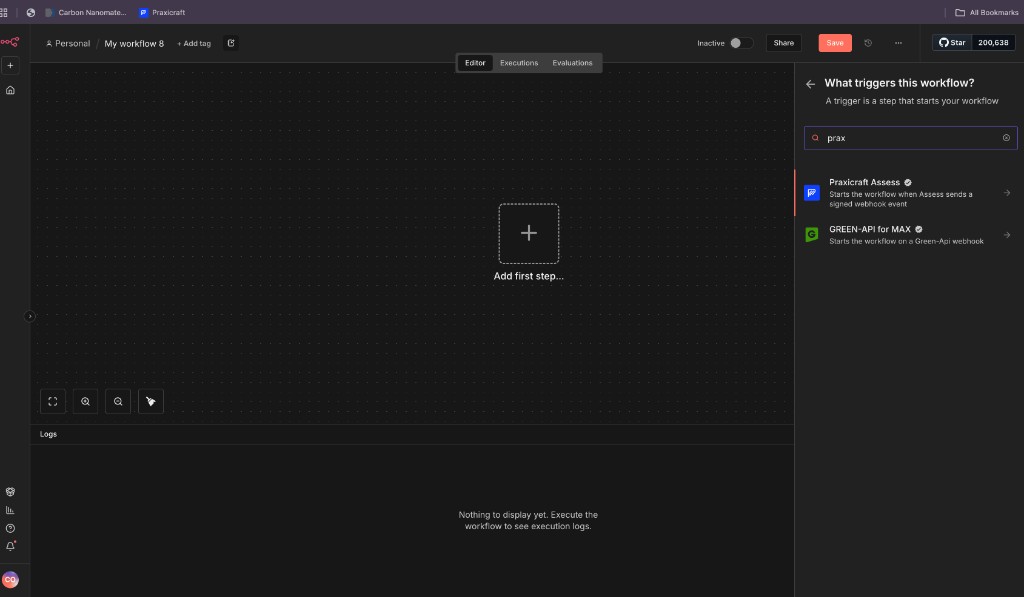This screenshot has width=1024, height=597.
Task: Click the Share button
Action: tap(784, 43)
